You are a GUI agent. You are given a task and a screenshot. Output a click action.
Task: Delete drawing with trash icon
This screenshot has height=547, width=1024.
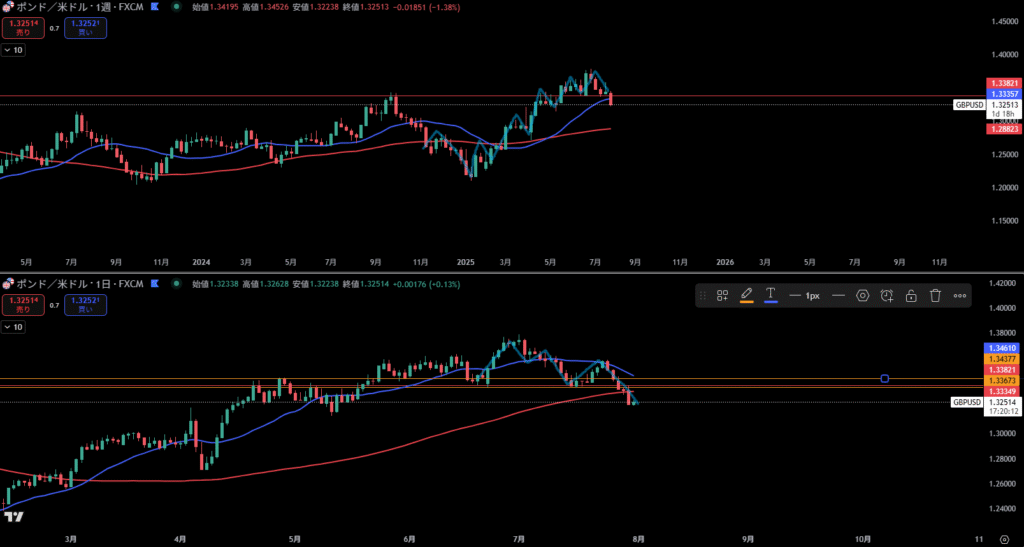tap(935, 296)
